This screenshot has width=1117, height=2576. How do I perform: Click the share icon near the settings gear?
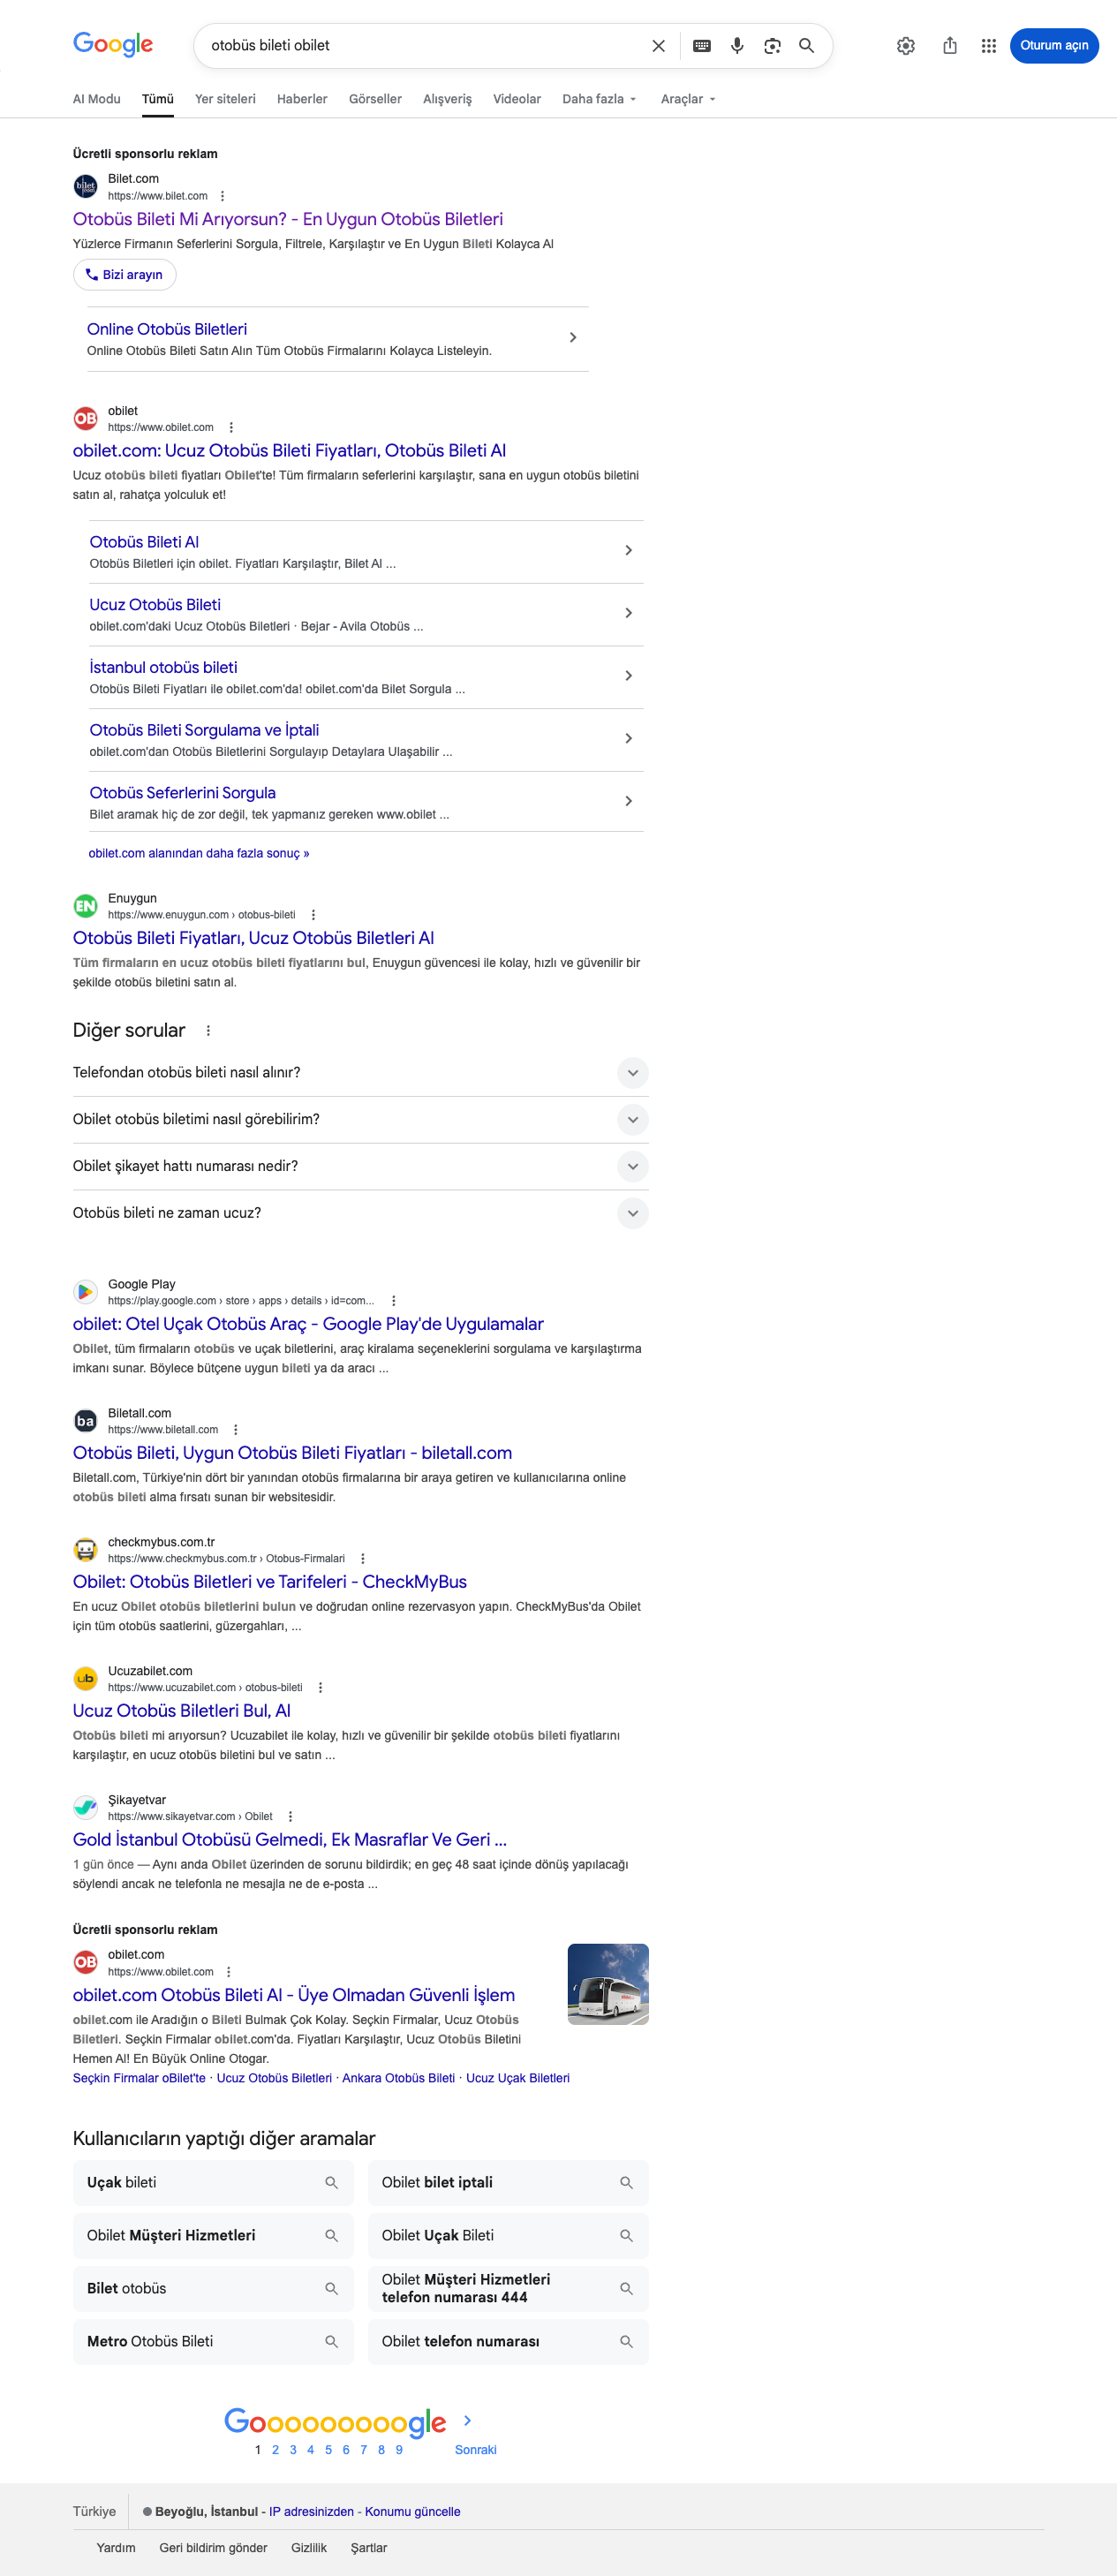(x=950, y=46)
